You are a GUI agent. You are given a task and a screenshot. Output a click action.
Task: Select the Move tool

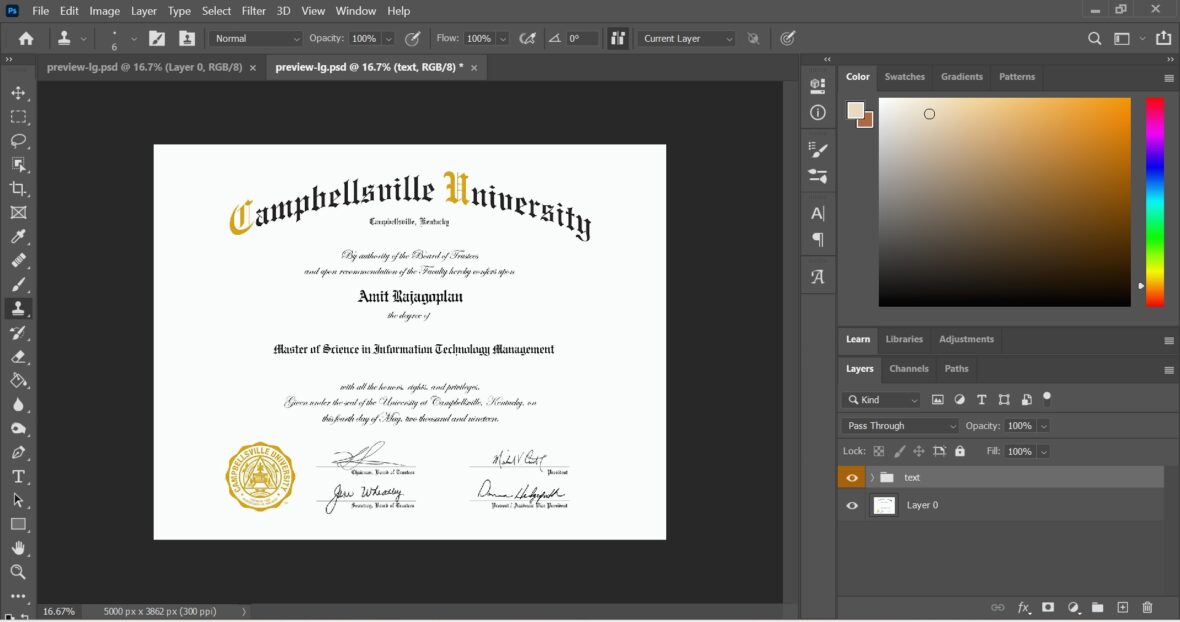click(18, 93)
